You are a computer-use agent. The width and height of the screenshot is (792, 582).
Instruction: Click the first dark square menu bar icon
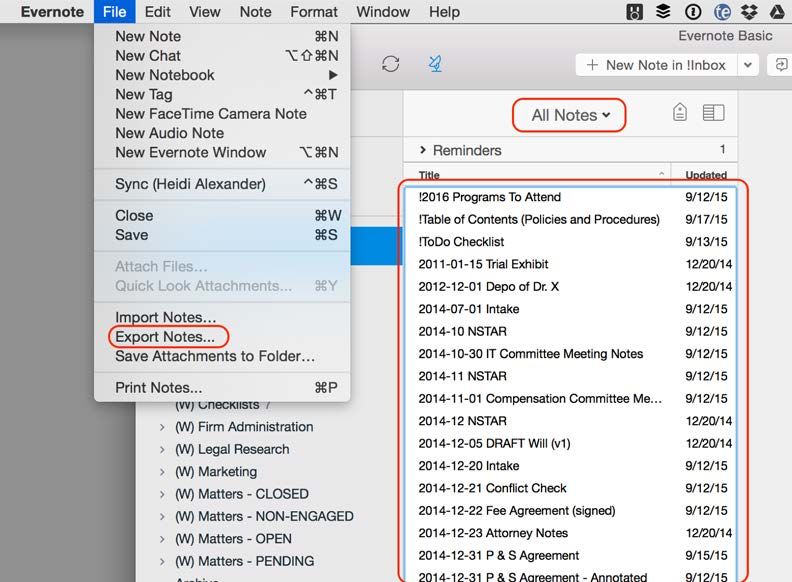[x=634, y=12]
